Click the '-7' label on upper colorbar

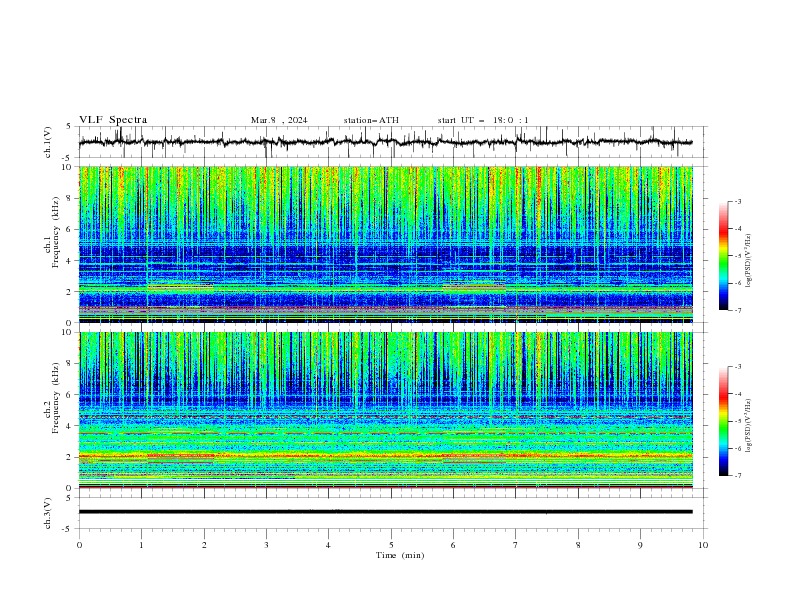tap(738, 310)
